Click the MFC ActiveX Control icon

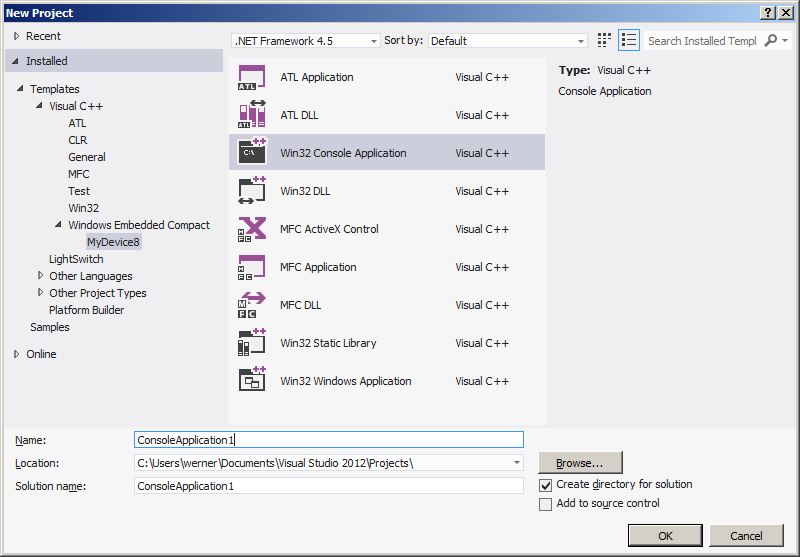click(252, 229)
